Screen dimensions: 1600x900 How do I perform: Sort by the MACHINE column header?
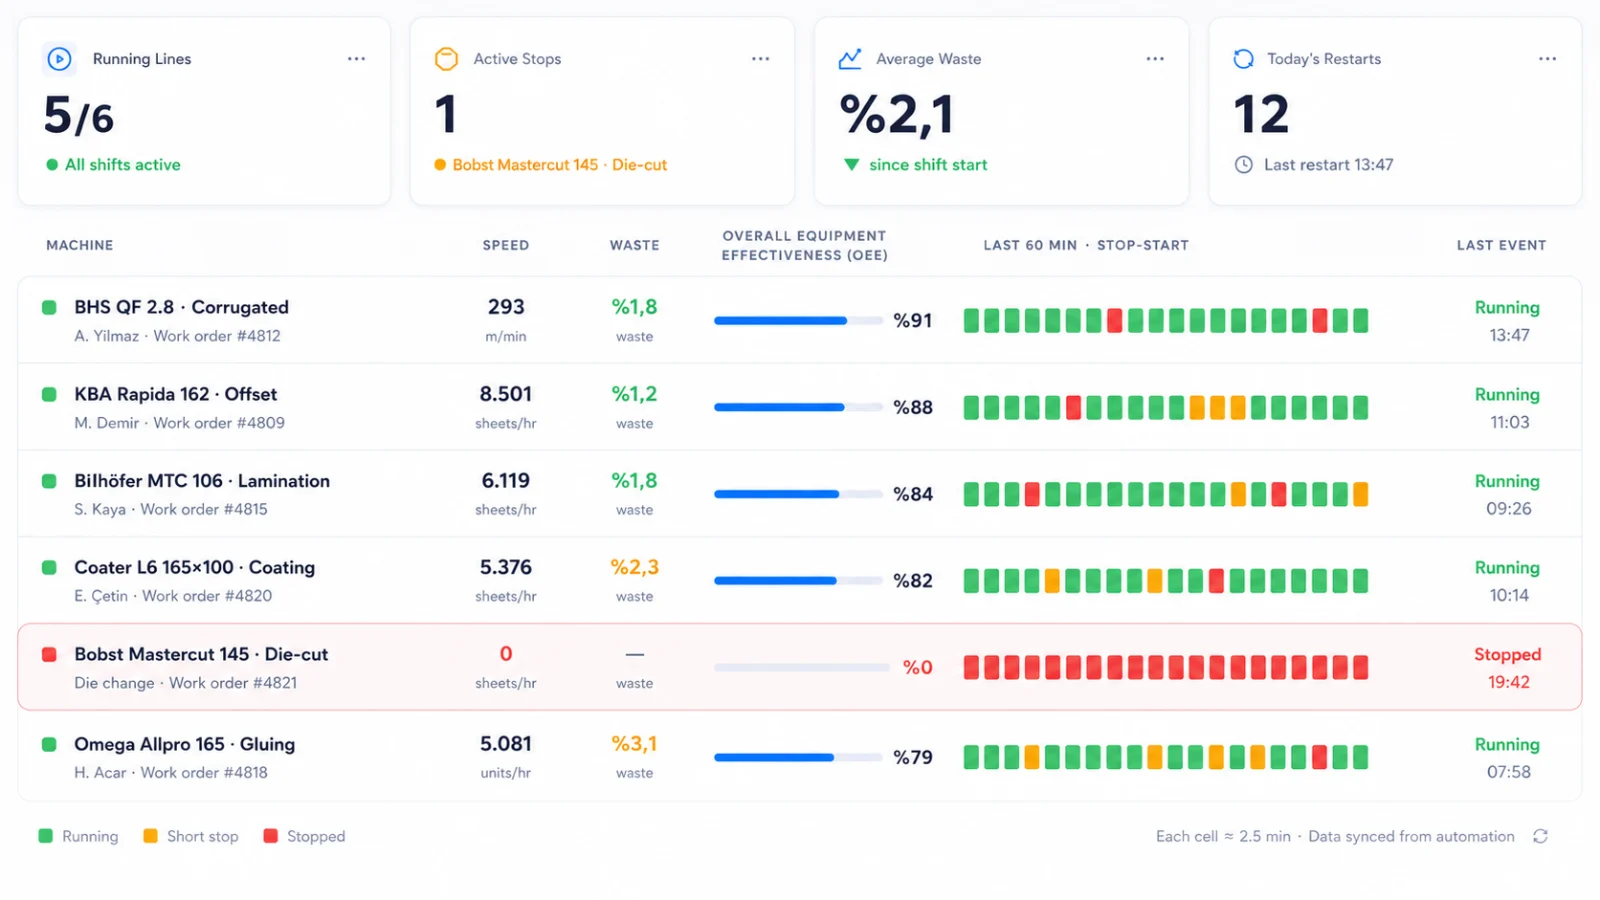coord(80,245)
